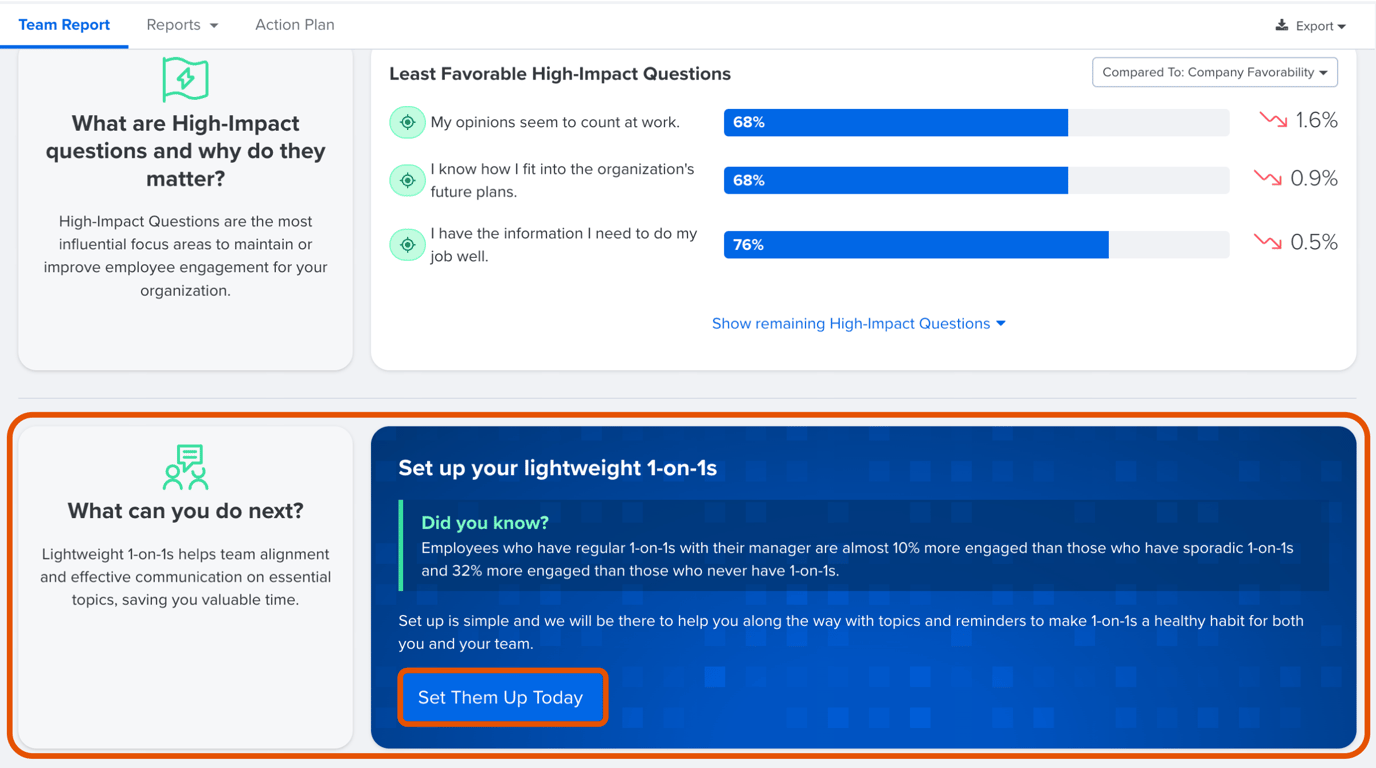Open the "Compared To: Company Favorability" dropdown
Screen dimensions: 1376x768
point(1214,72)
